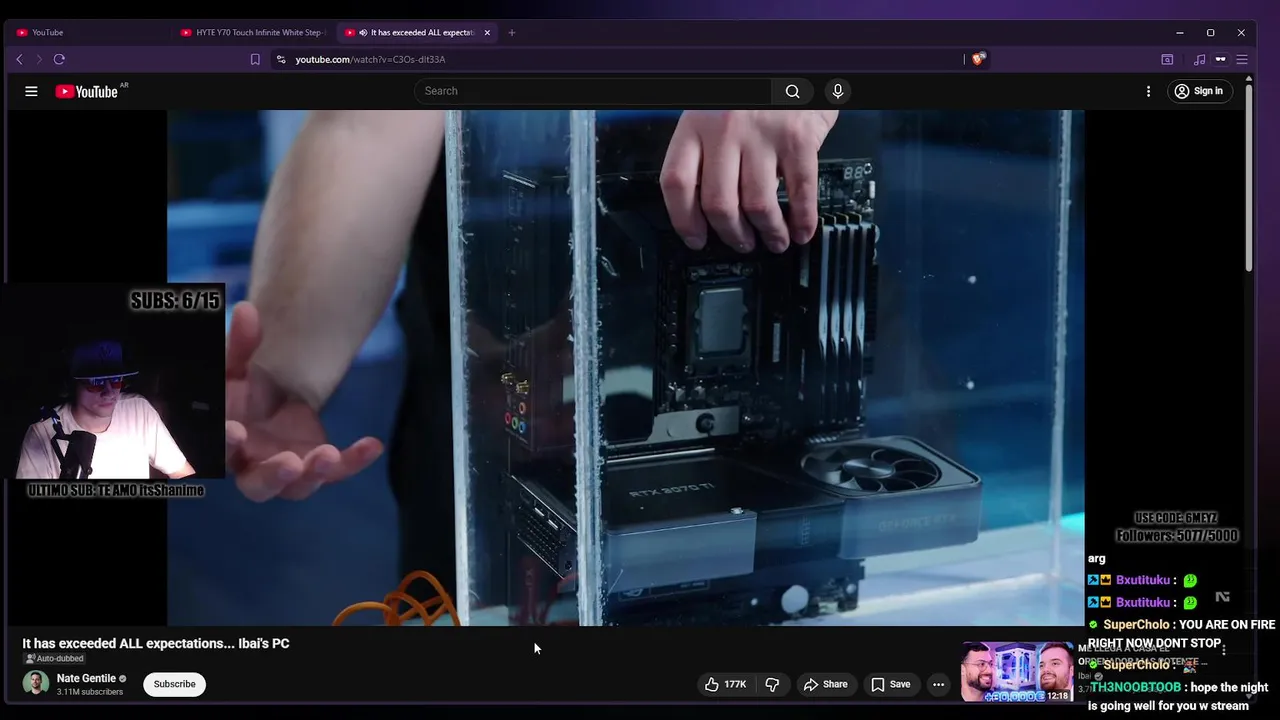The height and width of the screenshot is (720, 1280).
Task: Switch to the HYTE Y70 Touch tab
Action: click(254, 33)
